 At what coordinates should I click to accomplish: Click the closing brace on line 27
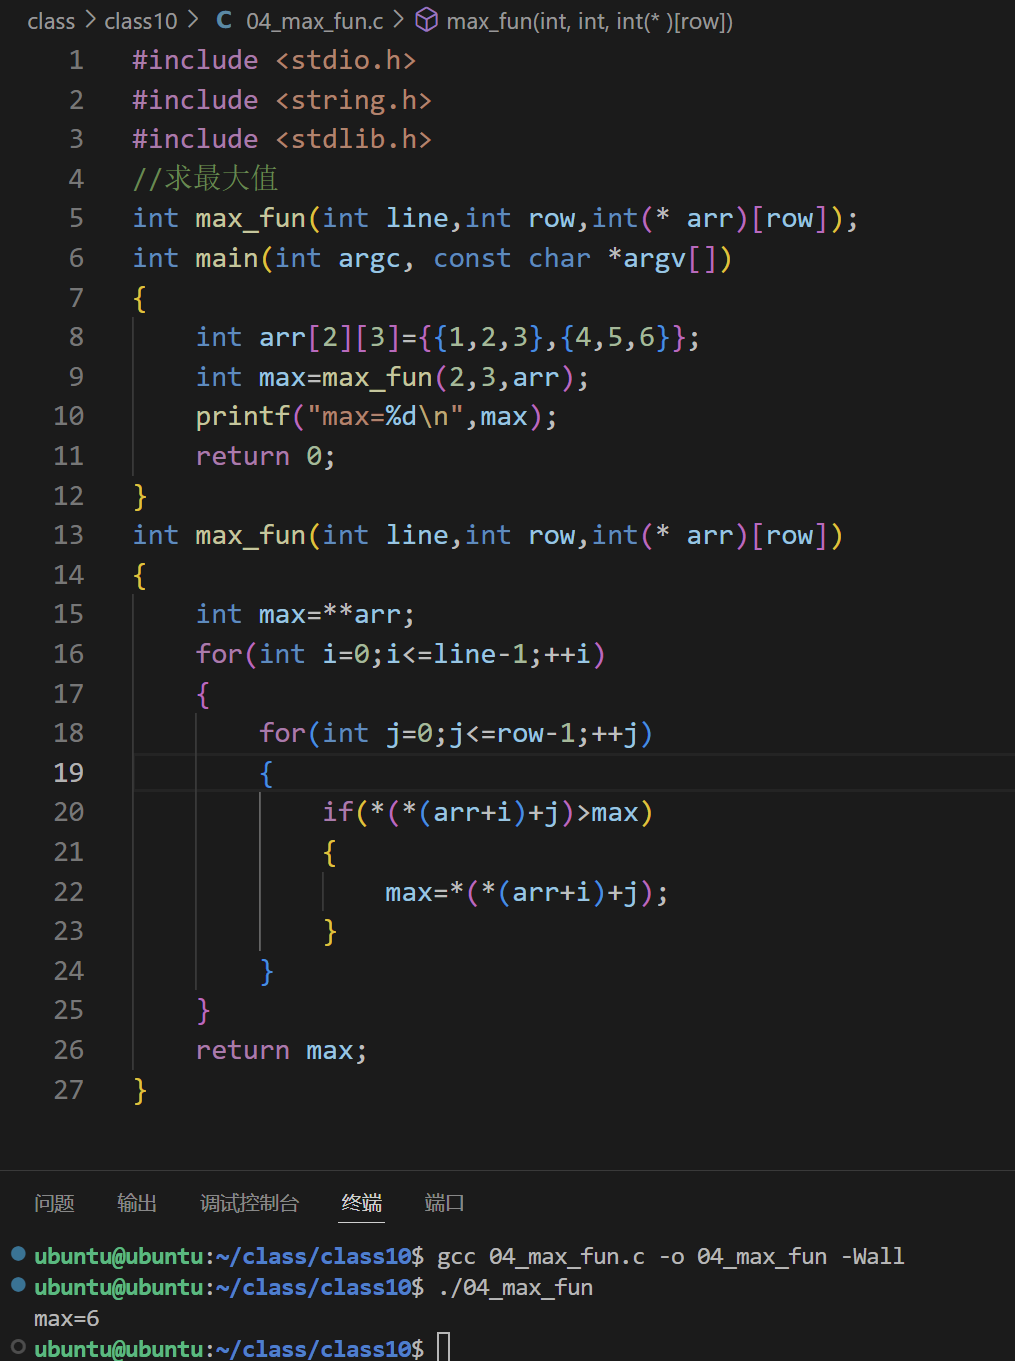pyautogui.click(x=140, y=1090)
